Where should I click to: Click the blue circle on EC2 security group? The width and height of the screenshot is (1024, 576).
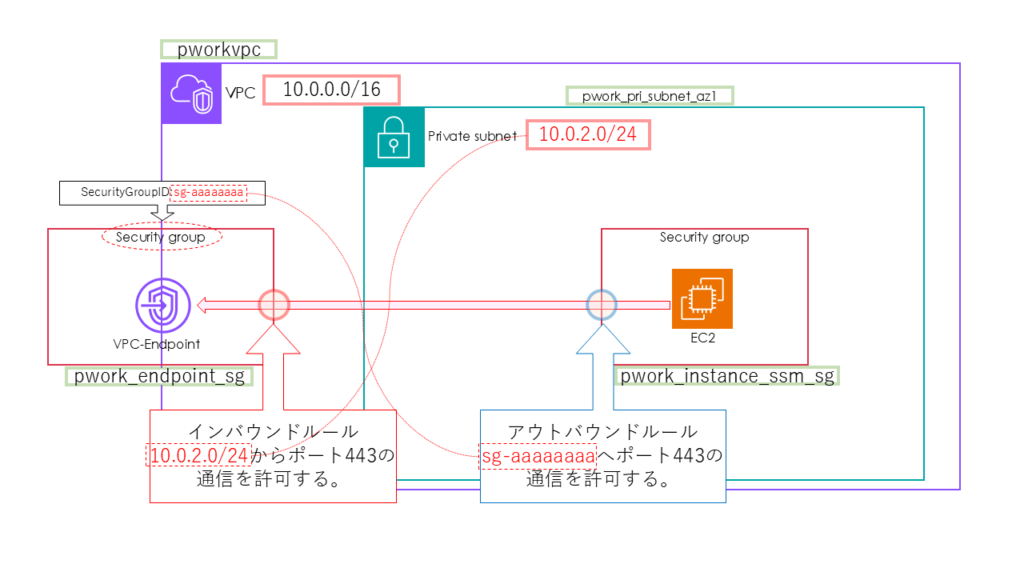(601, 304)
